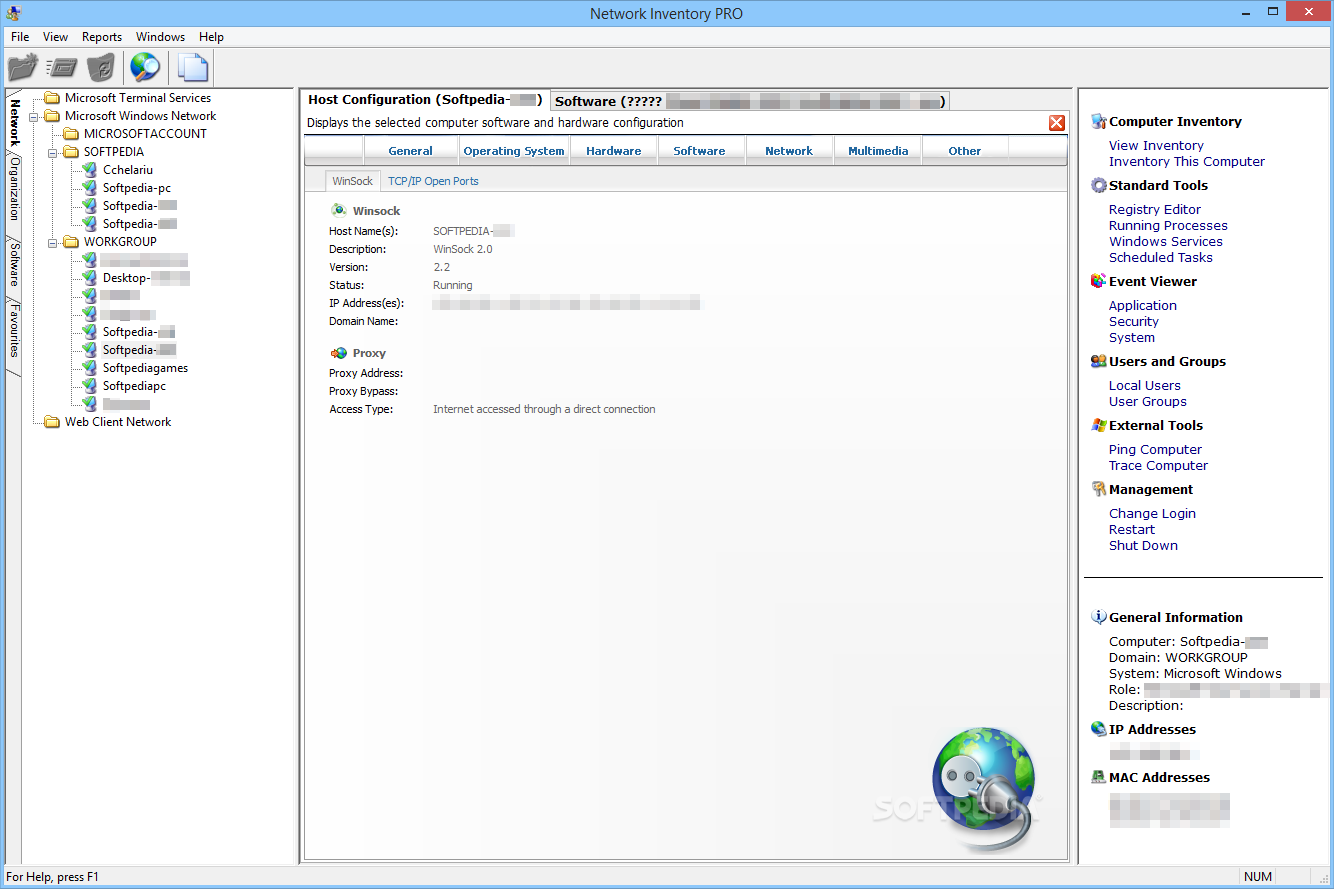Screen dimensions: 1334x889
Task: Click the View Inventory link
Action: pos(1156,145)
